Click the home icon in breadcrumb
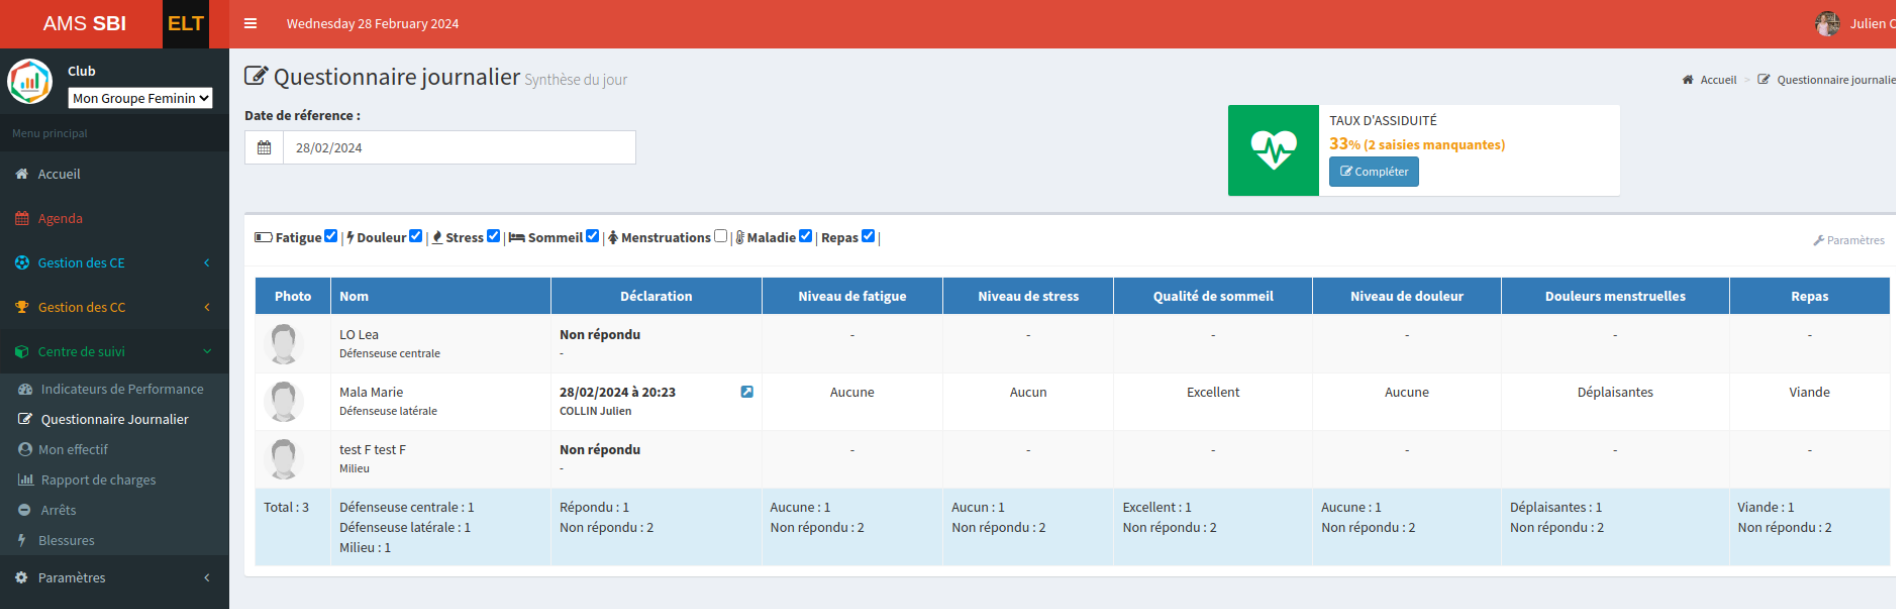Image resolution: width=1896 pixels, height=609 pixels. [1688, 80]
